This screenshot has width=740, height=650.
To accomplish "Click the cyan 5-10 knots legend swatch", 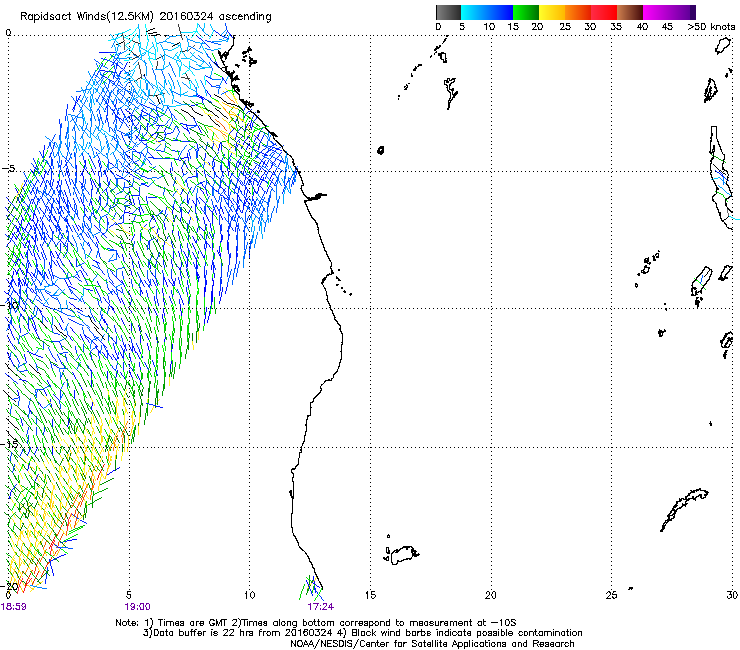I will point(474,12).
